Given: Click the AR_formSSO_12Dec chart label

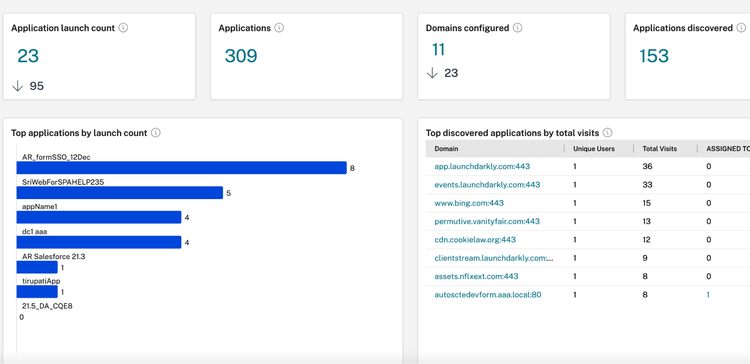Looking at the screenshot, I should click(x=56, y=157).
